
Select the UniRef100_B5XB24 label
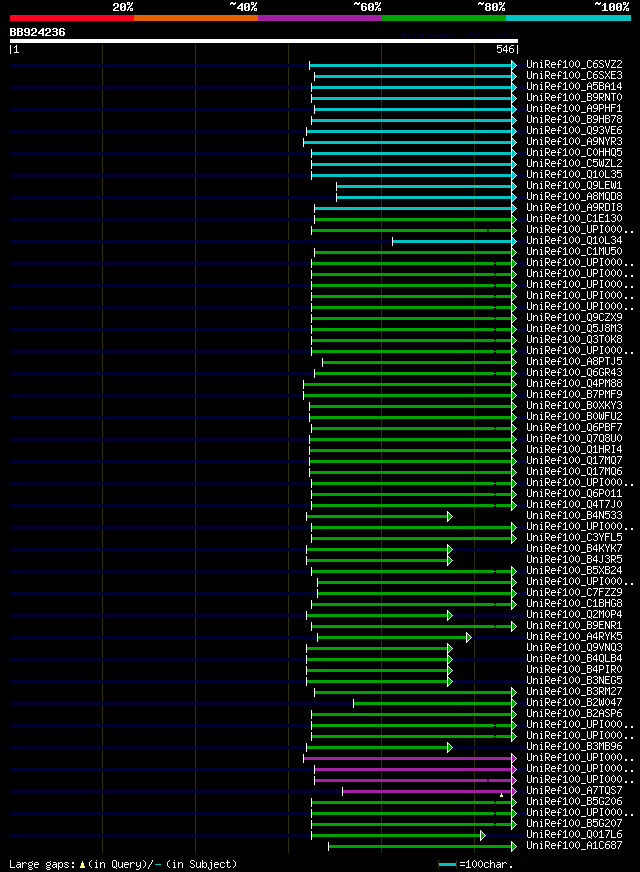tap(574, 571)
